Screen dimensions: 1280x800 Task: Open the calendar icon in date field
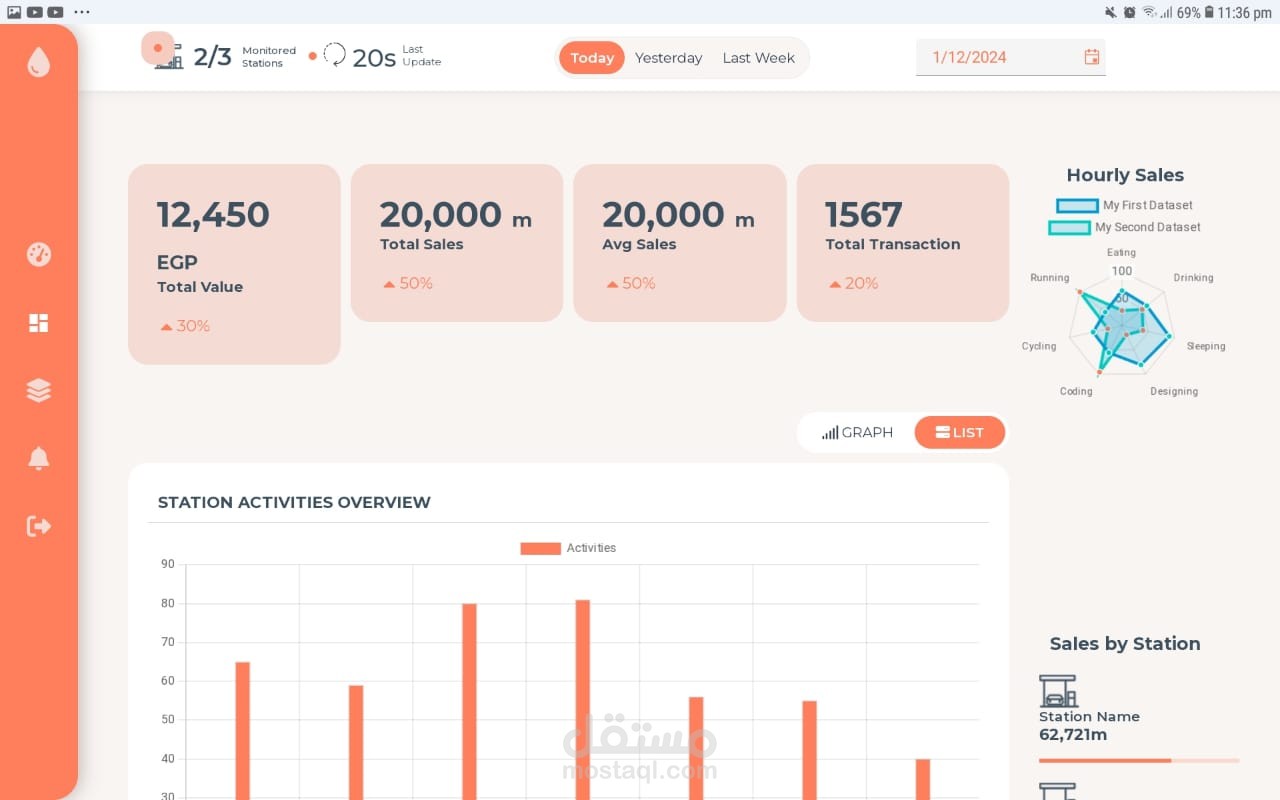[1092, 57]
